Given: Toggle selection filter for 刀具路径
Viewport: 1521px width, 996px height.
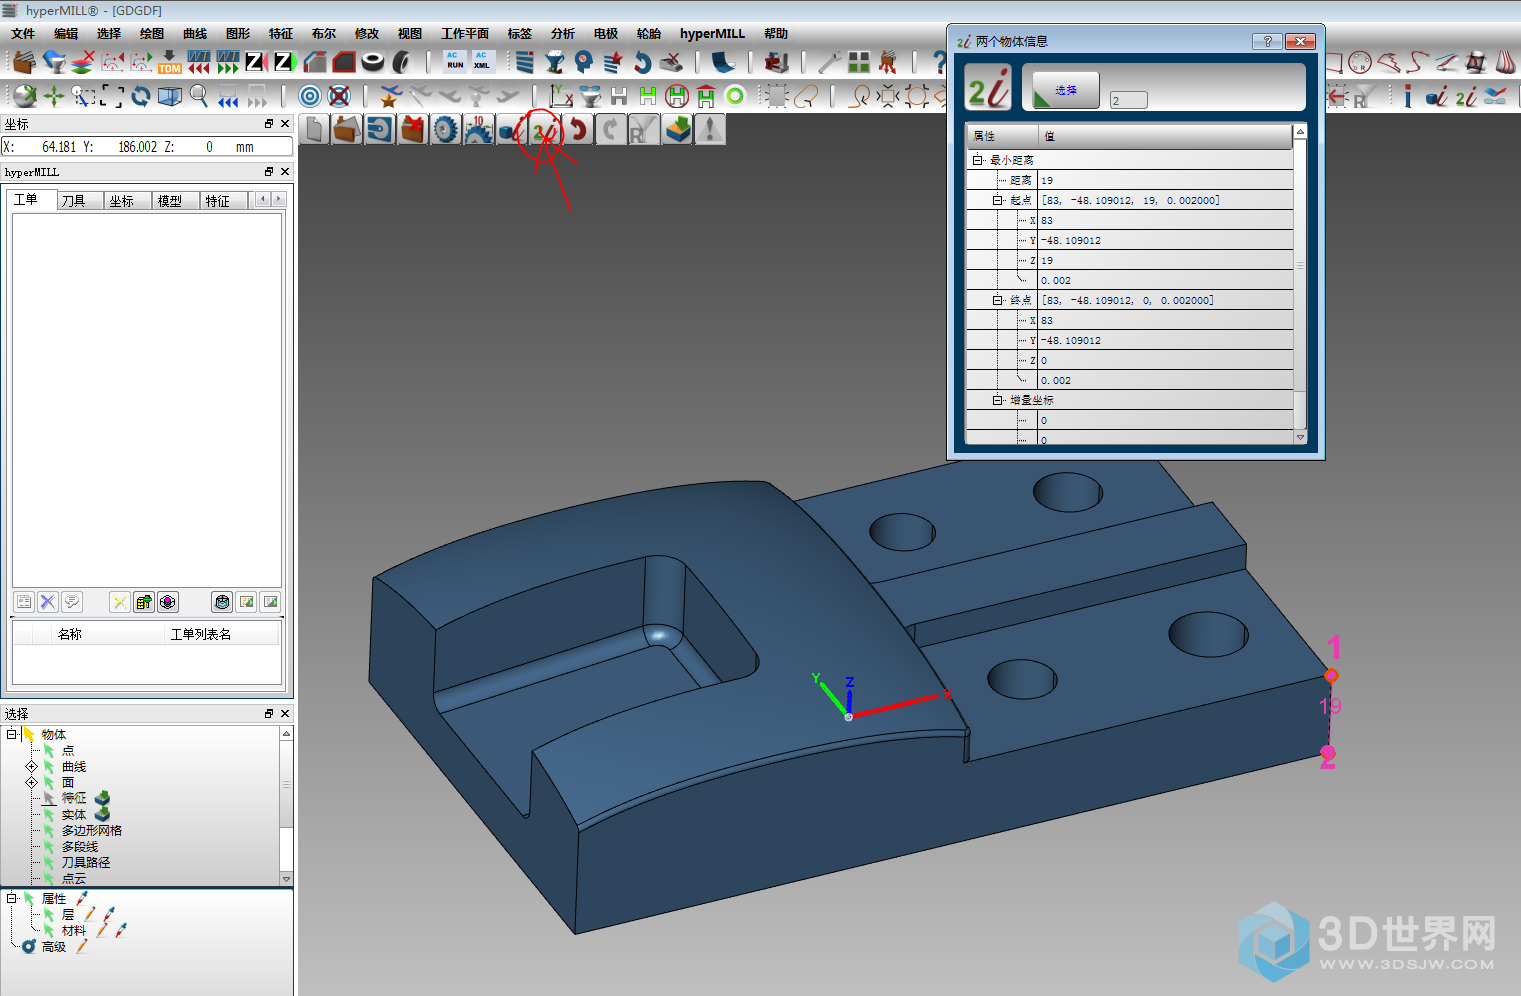Looking at the screenshot, I should click(x=48, y=862).
